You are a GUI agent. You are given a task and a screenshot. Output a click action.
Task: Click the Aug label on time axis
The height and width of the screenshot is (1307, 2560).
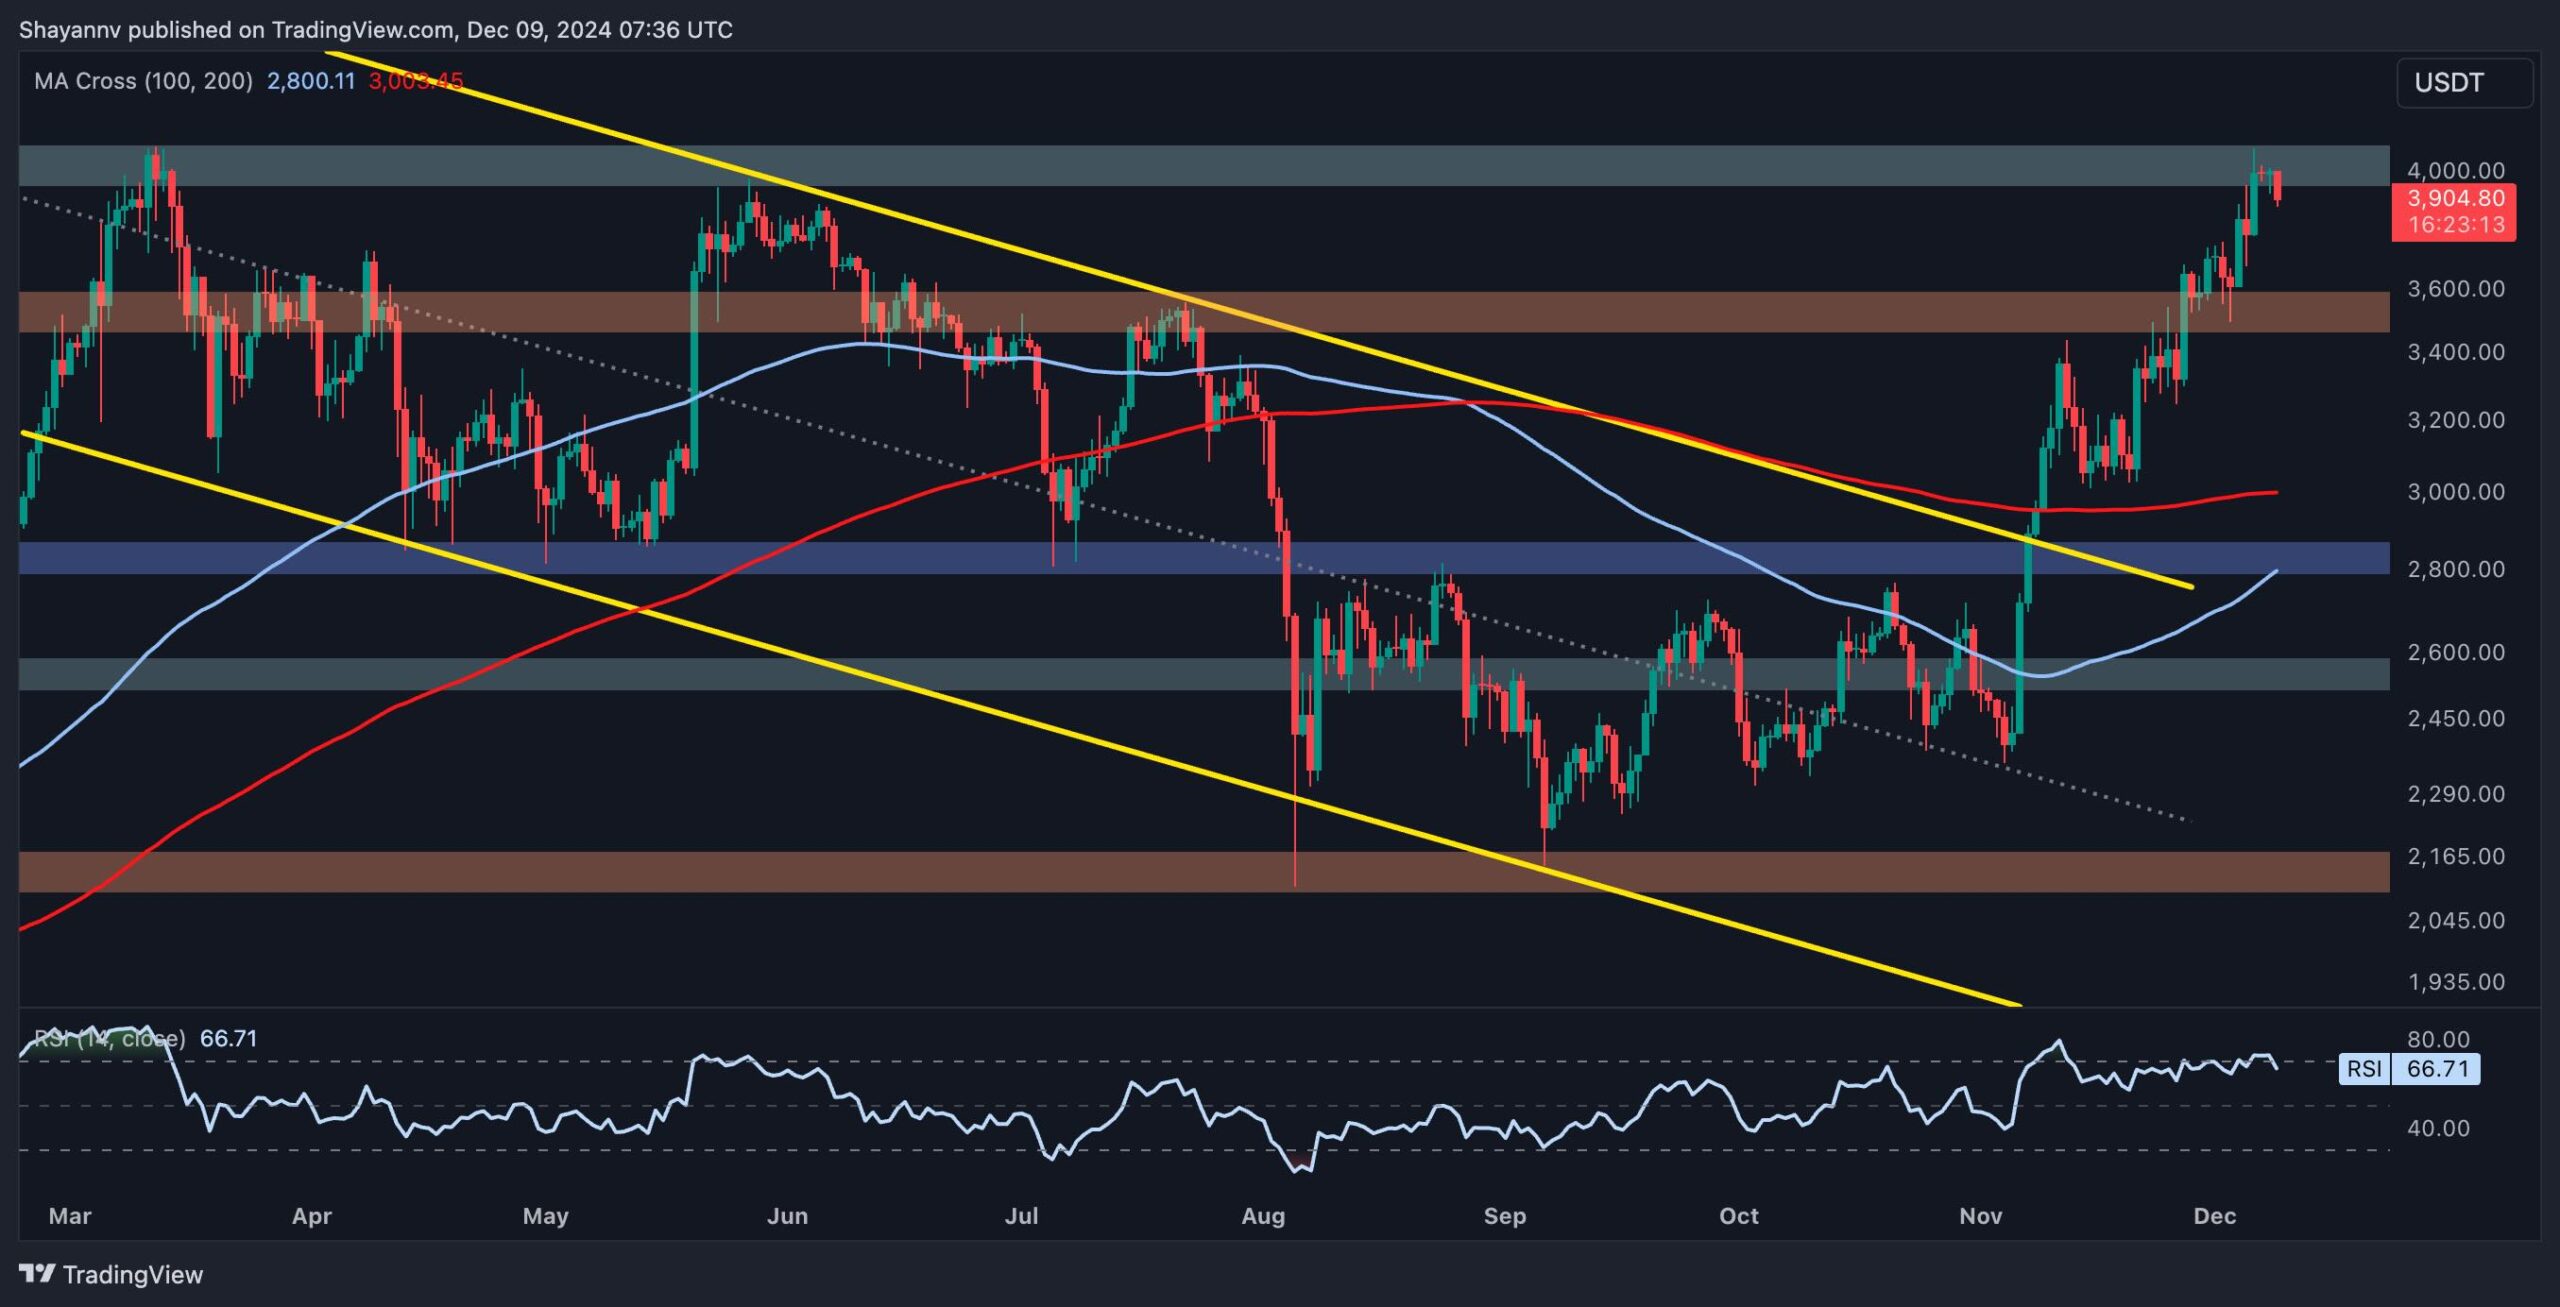coord(1262,1216)
